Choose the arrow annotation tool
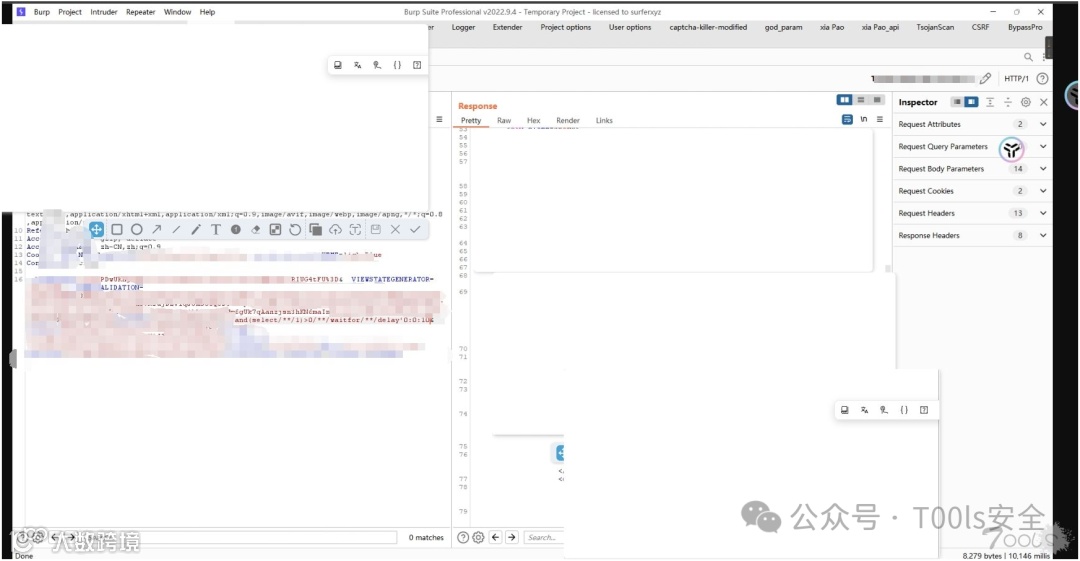 (x=156, y=230)
